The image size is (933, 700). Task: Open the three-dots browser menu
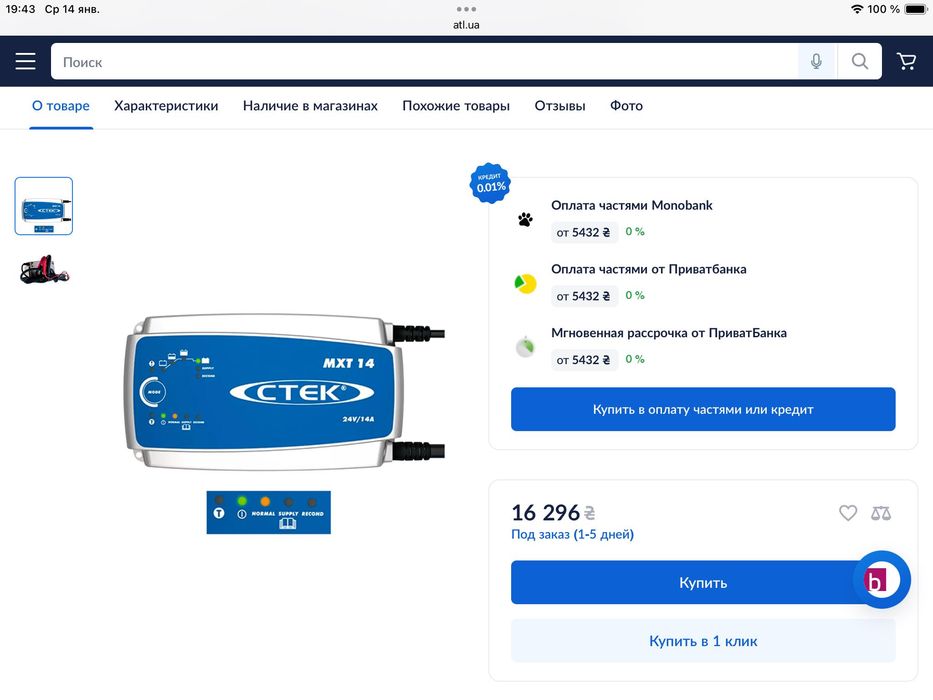466,9
